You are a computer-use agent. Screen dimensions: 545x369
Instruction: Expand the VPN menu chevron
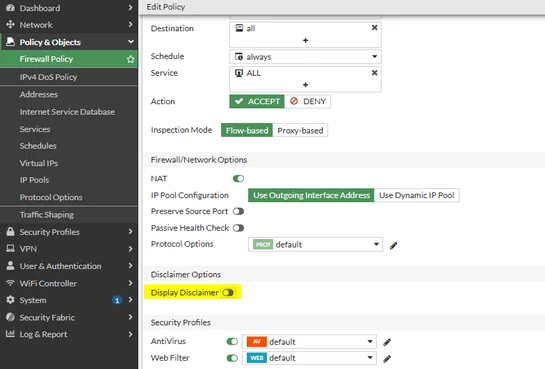click(x=130, y=248)
